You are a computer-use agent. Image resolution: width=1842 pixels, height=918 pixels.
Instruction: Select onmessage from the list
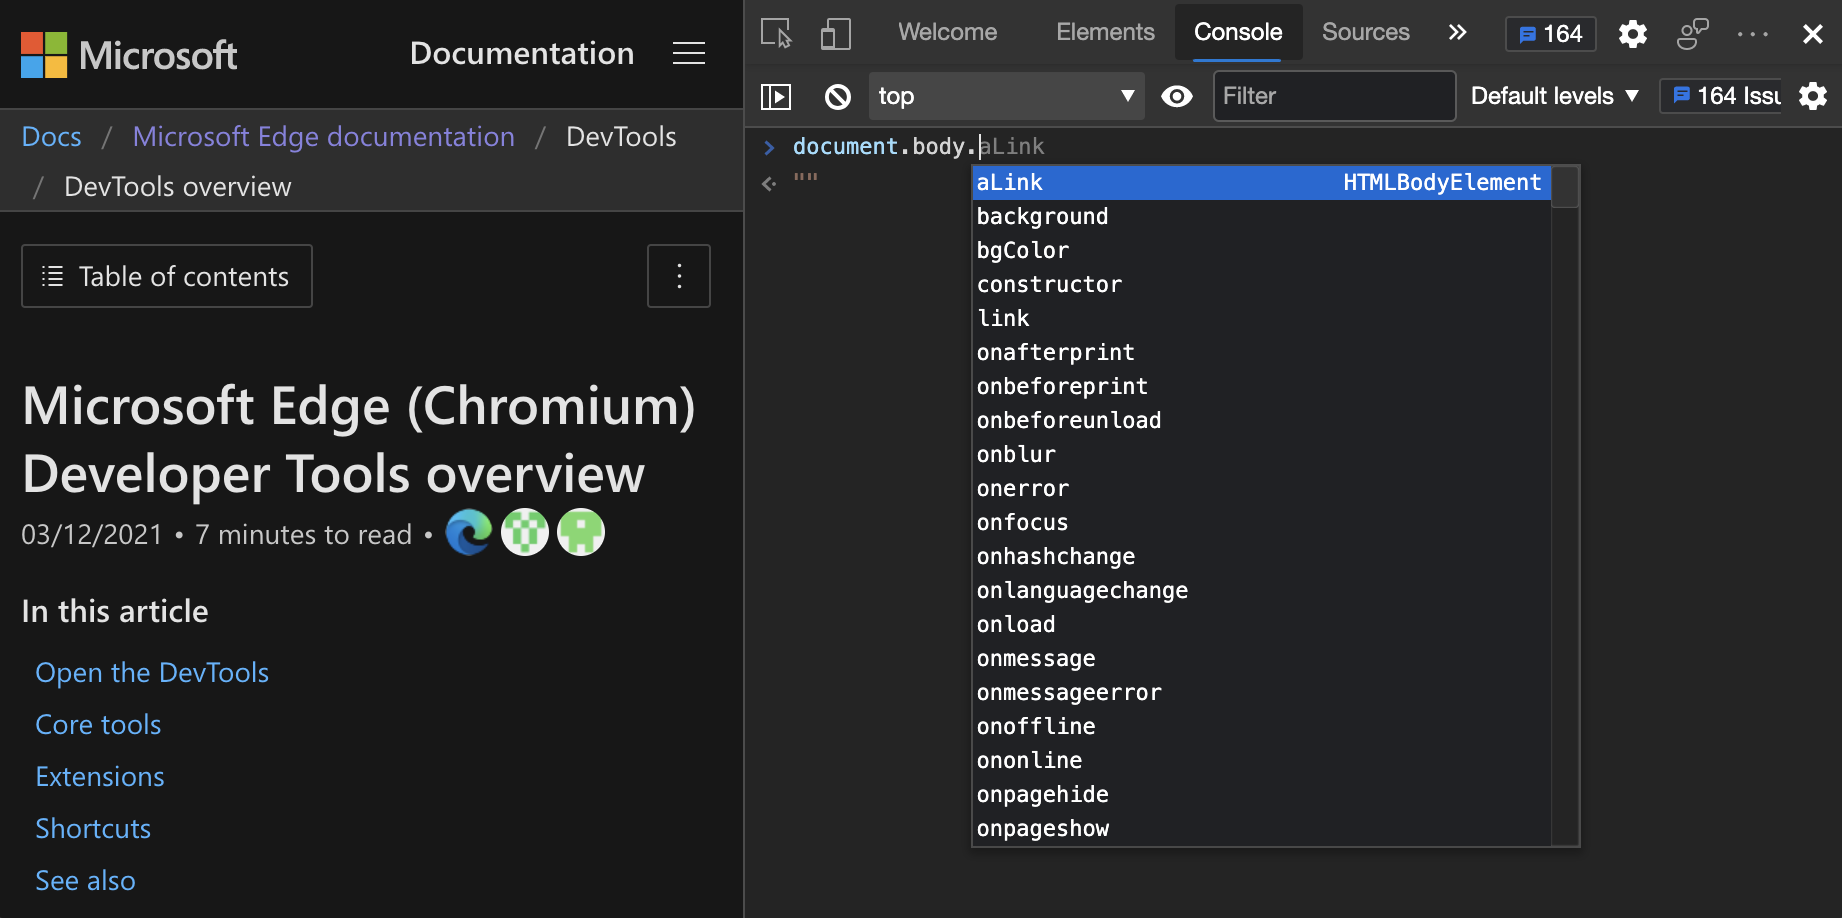(x=1262, y=658)
